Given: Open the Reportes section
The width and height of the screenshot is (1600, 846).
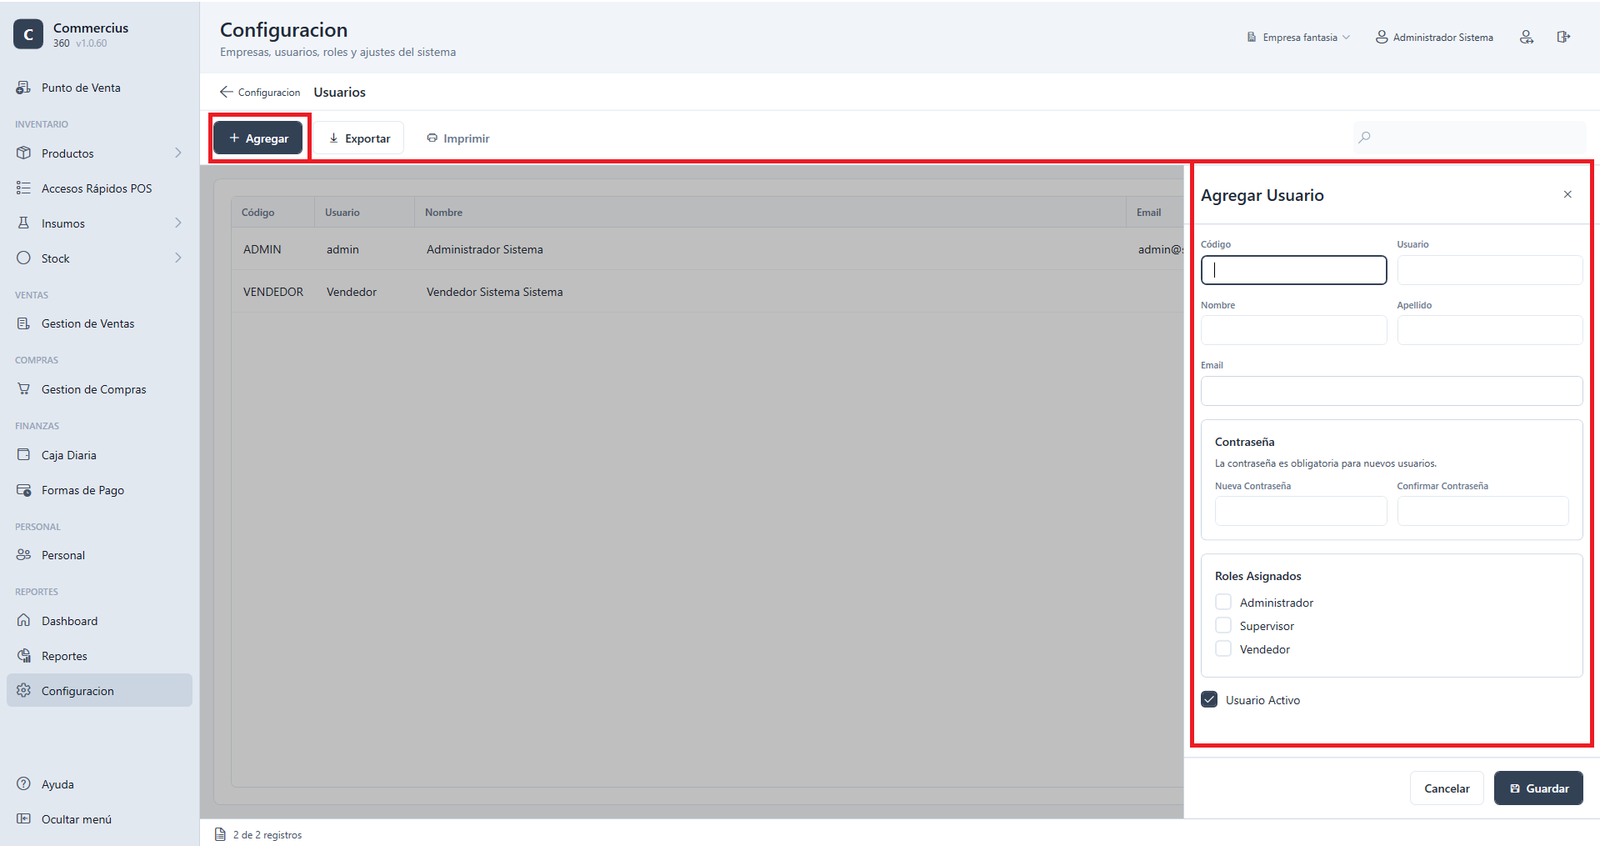Looking at the screenshot, I should pos(99,656).
